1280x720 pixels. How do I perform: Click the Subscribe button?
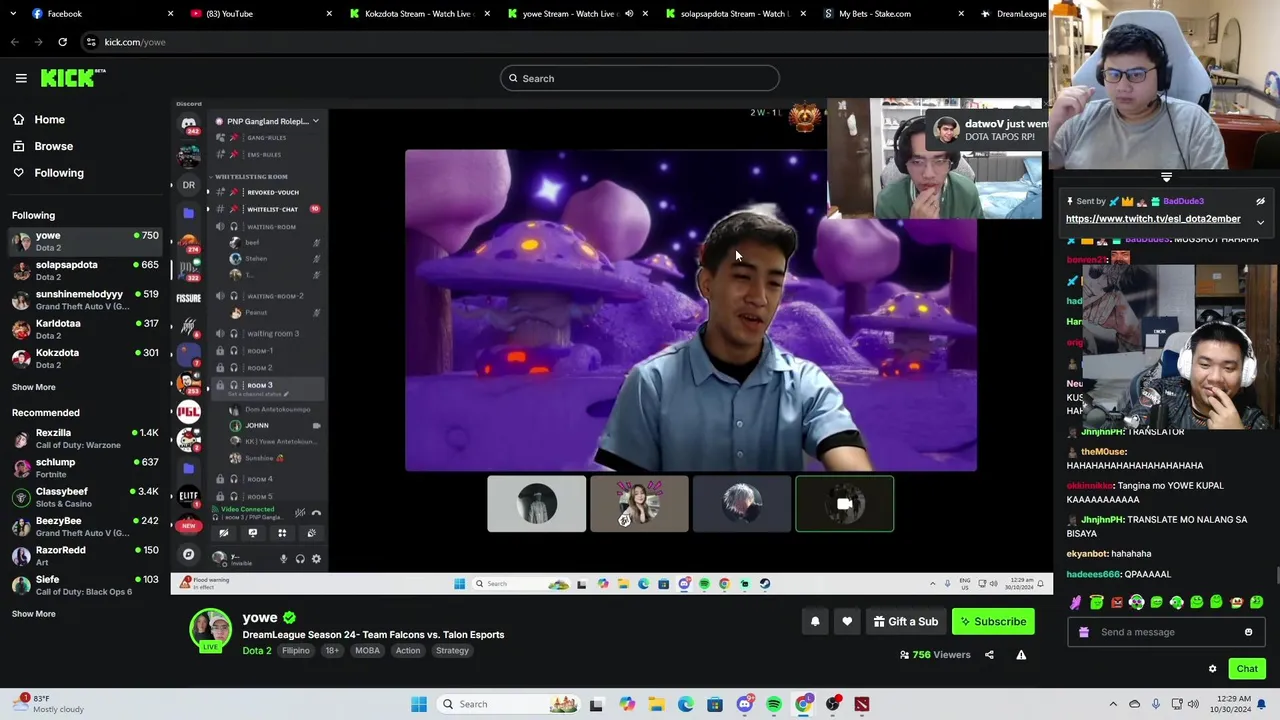[993, 622]
